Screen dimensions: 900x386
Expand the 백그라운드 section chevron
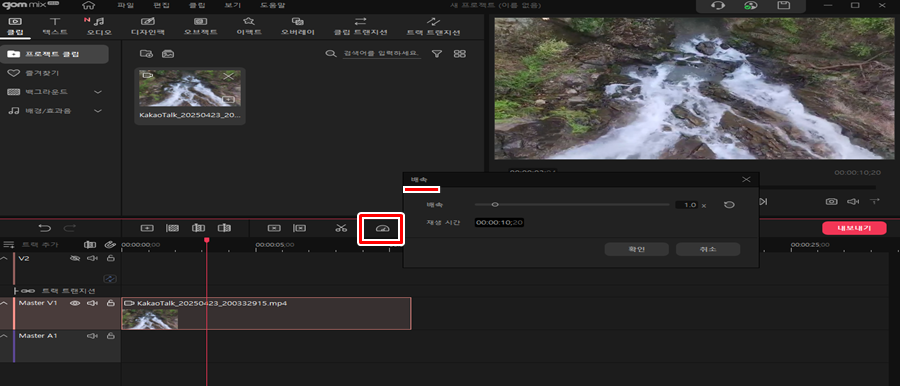tap(98, 92)
